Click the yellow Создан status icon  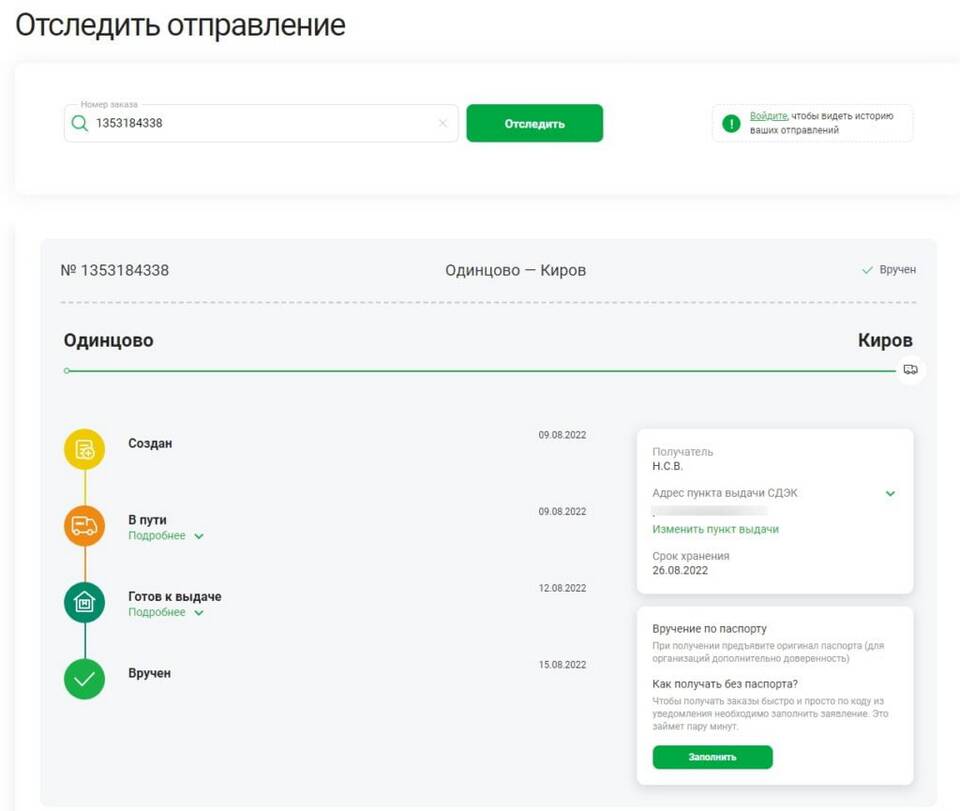pyautogui.click(x=84, y=449)
